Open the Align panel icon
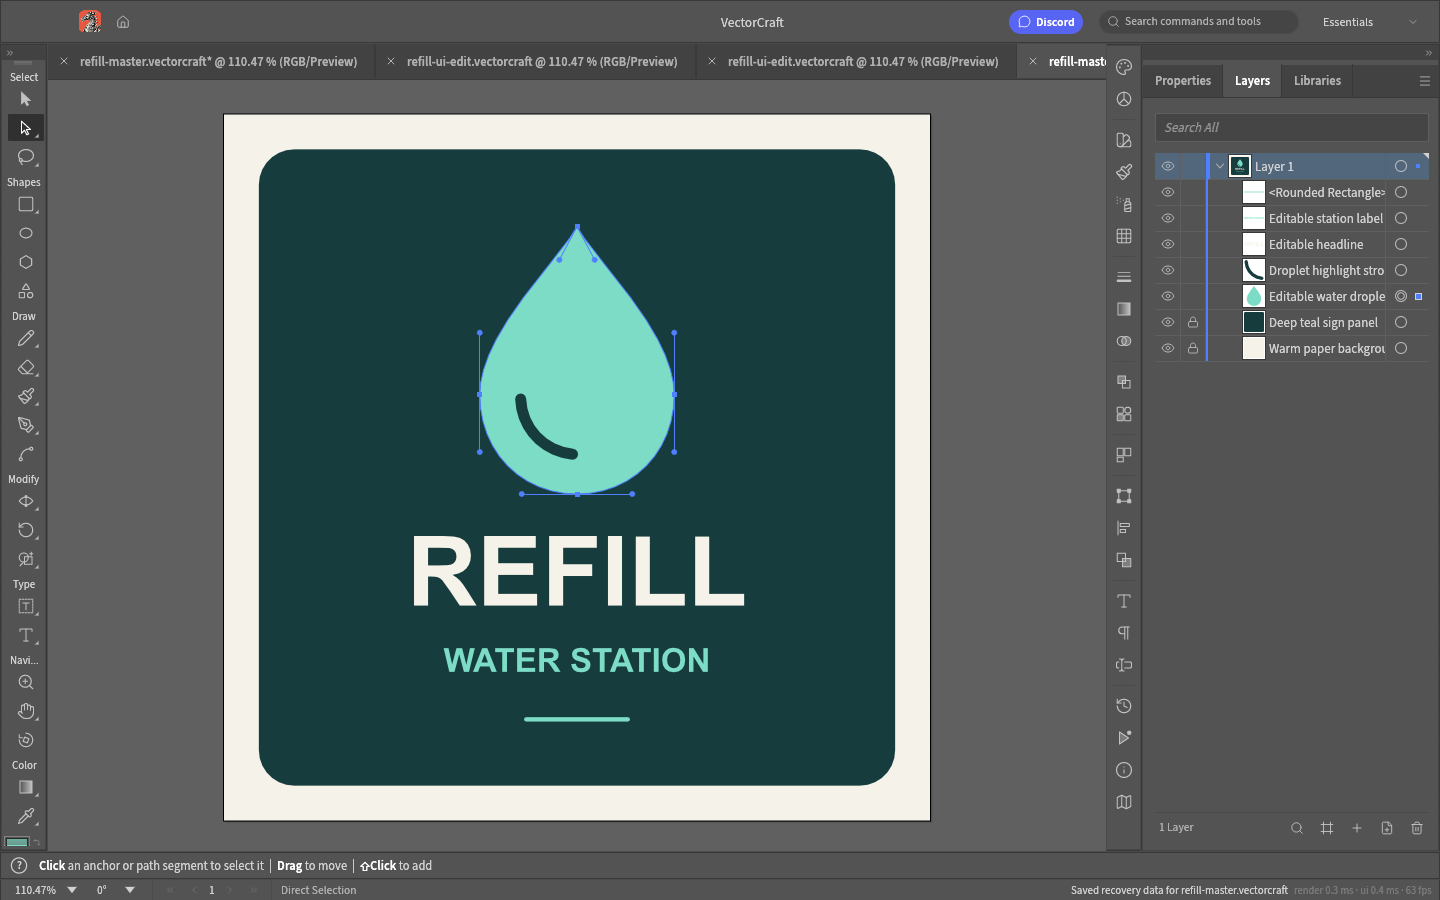Screen dimensions: 1440x900 1124,528
